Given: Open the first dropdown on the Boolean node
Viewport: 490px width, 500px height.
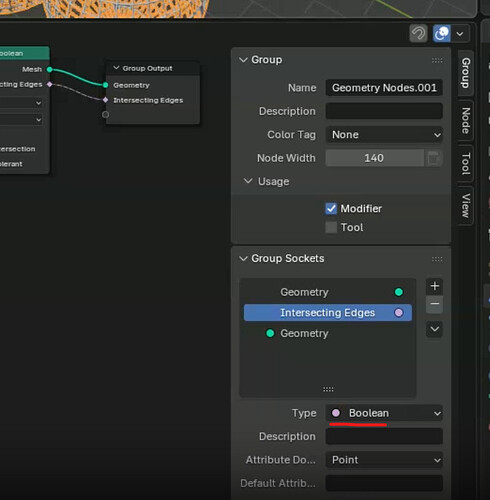Looking at the screenshot, I should click(21, 103).
